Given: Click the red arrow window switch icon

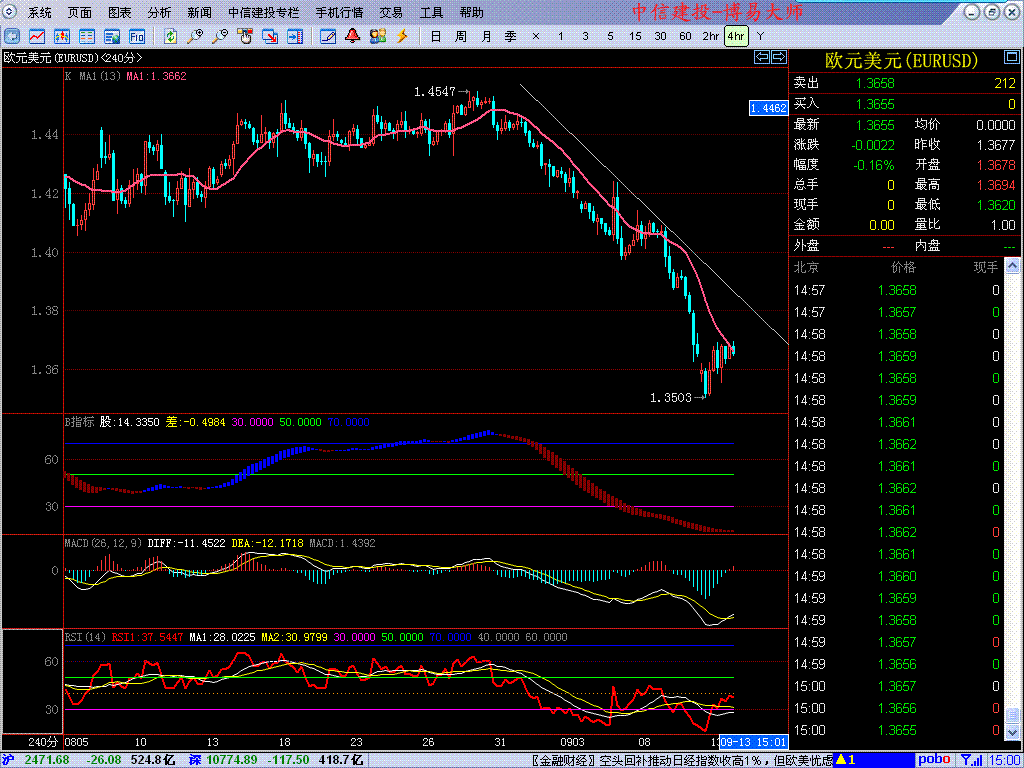Looking at the screenshot, I should [x=270, y=36].
